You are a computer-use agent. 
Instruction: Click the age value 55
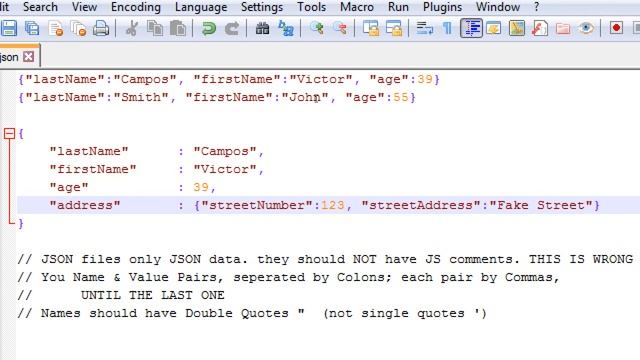[401, 97]
